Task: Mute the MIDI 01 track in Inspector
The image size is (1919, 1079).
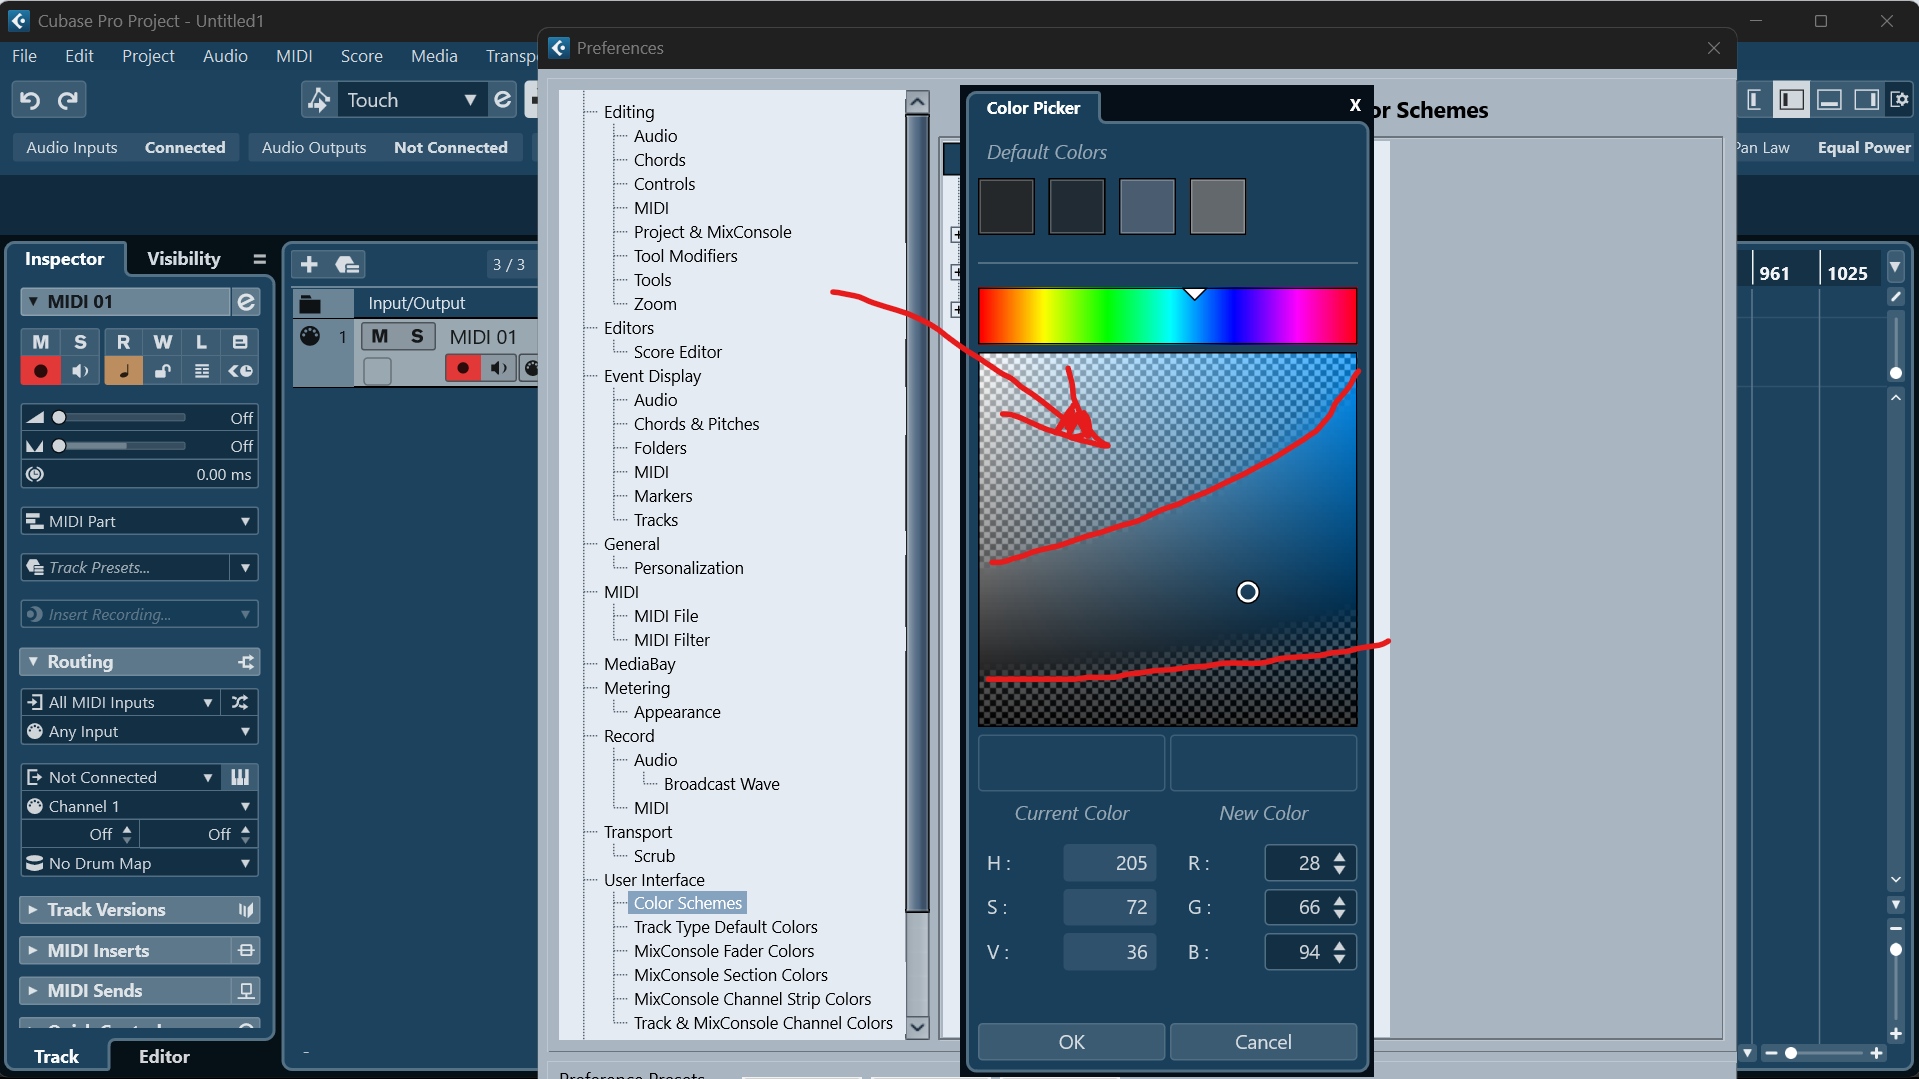Action: [41, 342]
